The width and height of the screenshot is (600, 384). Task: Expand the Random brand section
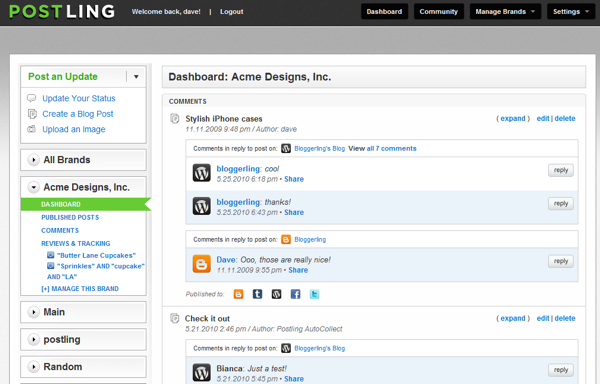click(34, 367)
